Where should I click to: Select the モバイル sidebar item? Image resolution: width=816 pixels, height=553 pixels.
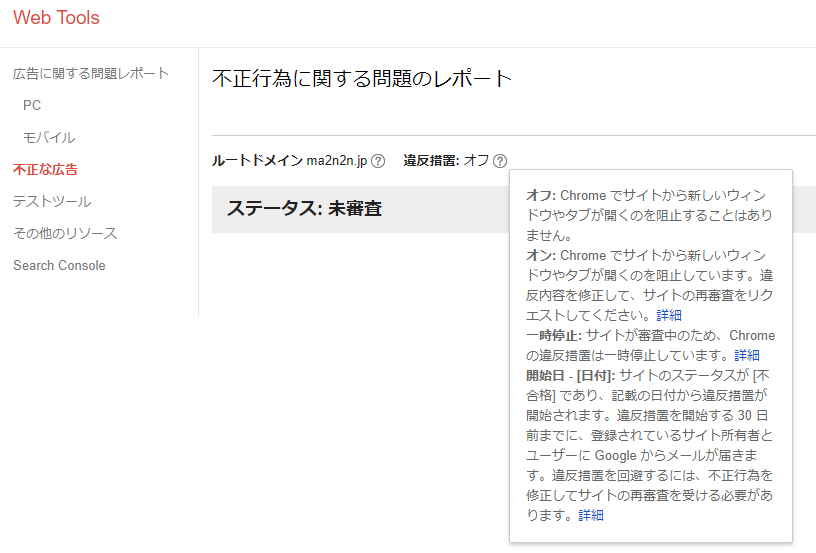[x=49, y=137]
